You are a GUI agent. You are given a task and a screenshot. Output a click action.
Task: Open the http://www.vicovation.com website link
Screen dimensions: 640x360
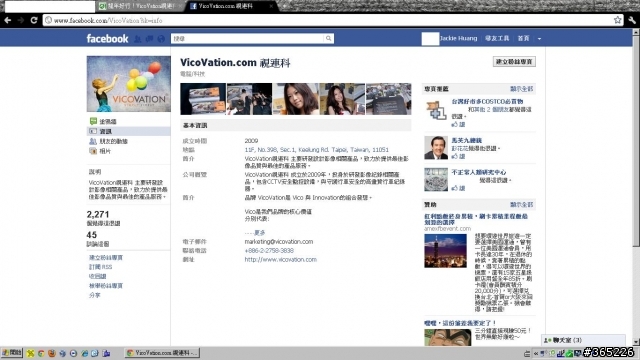[280, 259]
